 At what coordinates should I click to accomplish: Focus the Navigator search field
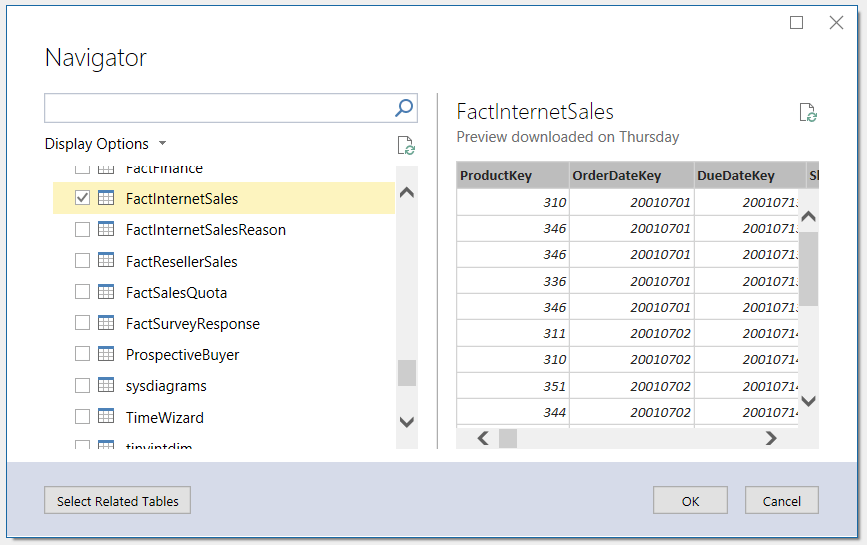[x=220, y=108]
